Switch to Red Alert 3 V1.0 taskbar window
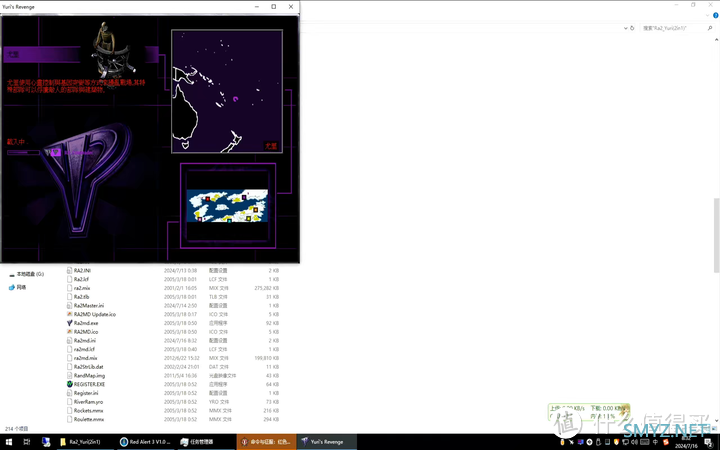 point(146,442)
